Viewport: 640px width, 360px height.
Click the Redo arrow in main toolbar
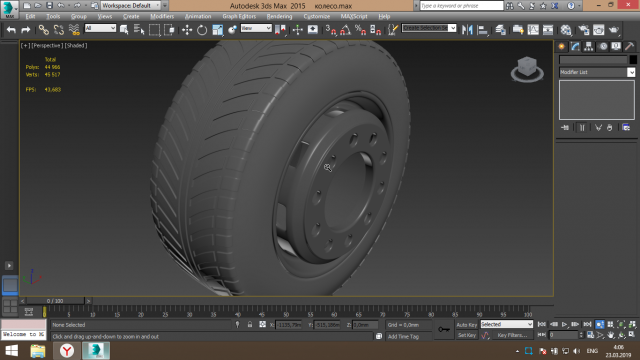coord(26,30)
